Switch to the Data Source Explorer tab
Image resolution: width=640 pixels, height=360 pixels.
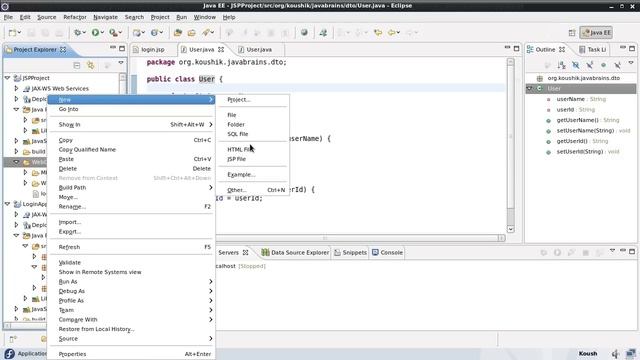(295, 253)
